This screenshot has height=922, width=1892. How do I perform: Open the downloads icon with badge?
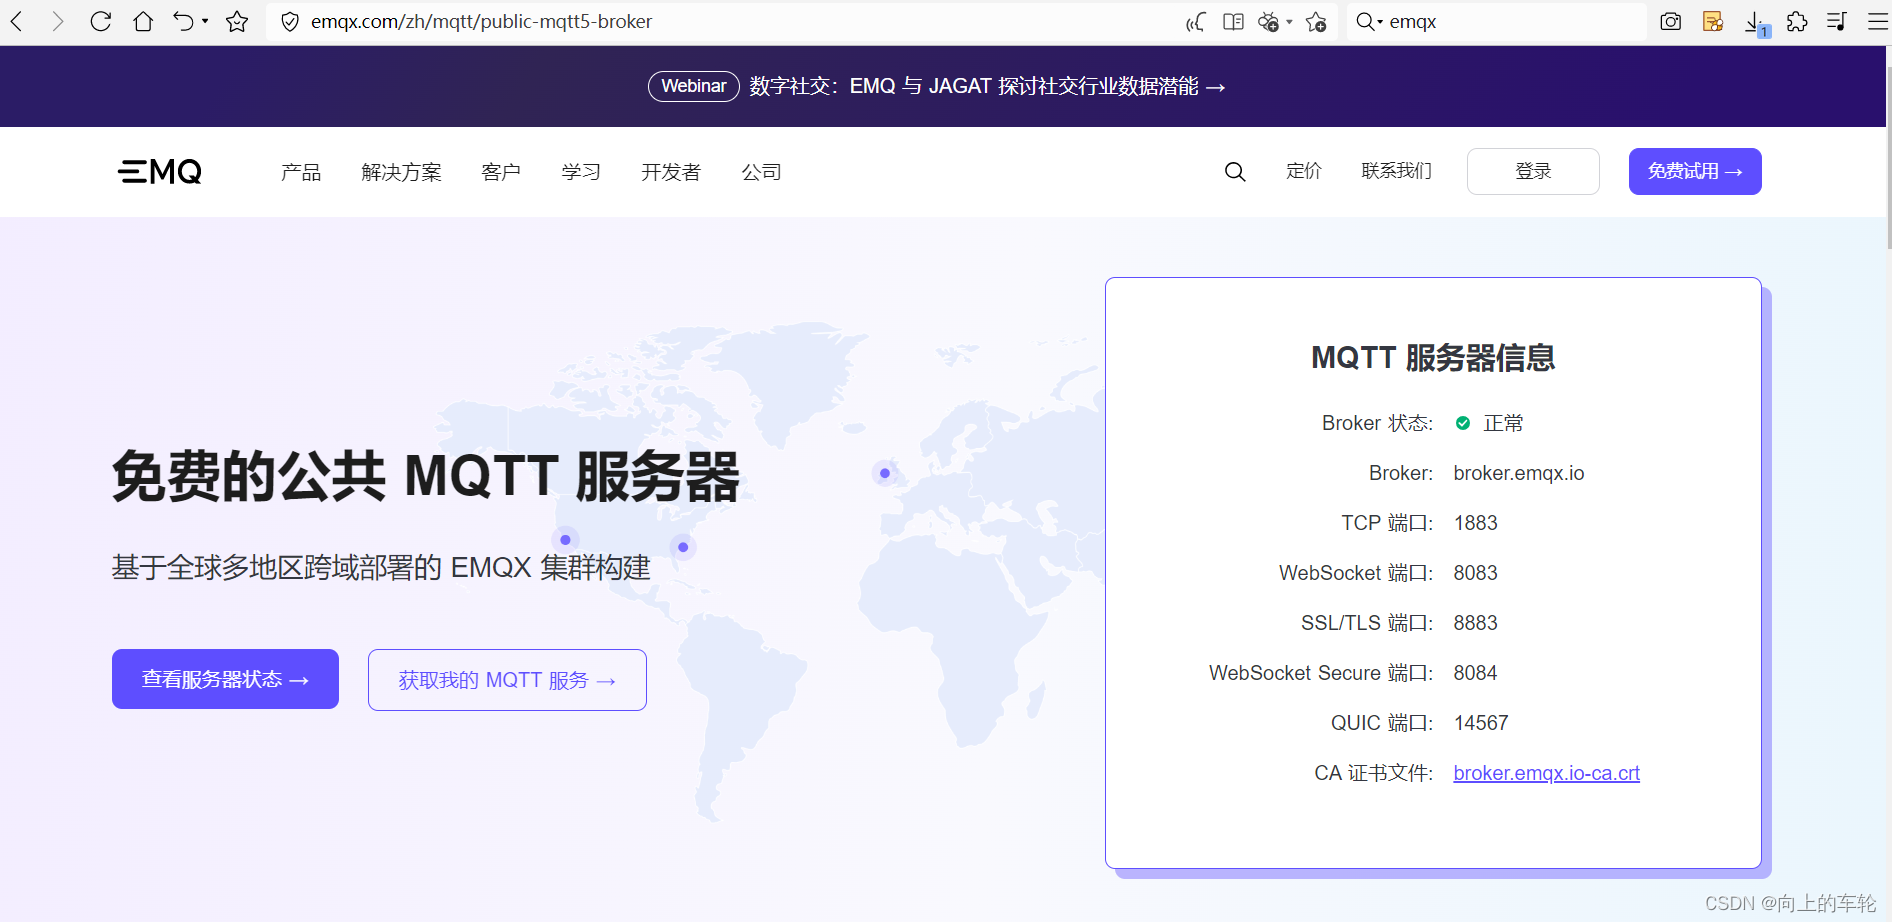[1757, 24]
